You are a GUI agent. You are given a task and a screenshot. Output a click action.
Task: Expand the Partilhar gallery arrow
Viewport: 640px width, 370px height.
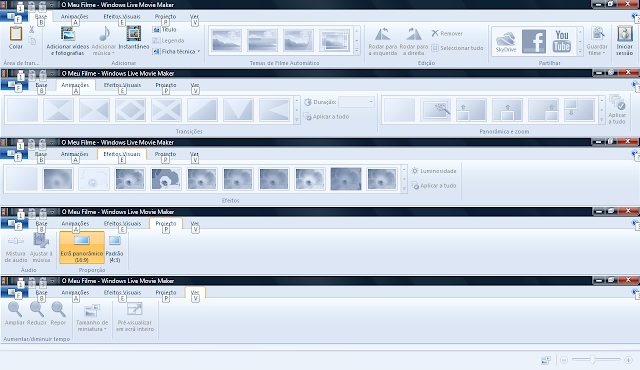580,51
